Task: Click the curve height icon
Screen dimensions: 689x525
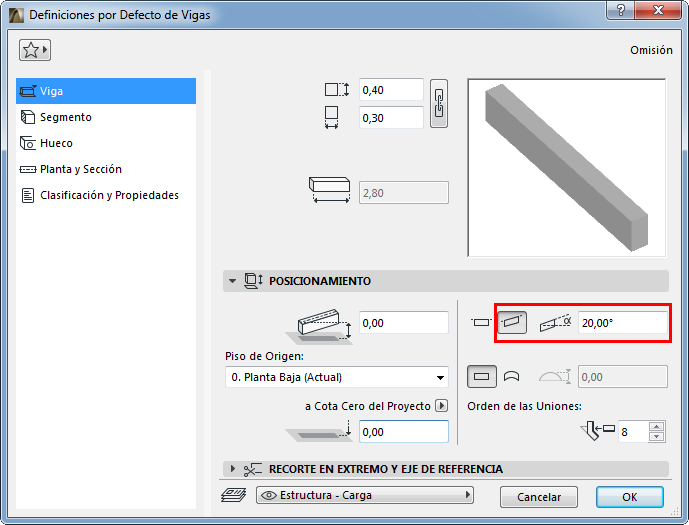Action: point(555,377)
